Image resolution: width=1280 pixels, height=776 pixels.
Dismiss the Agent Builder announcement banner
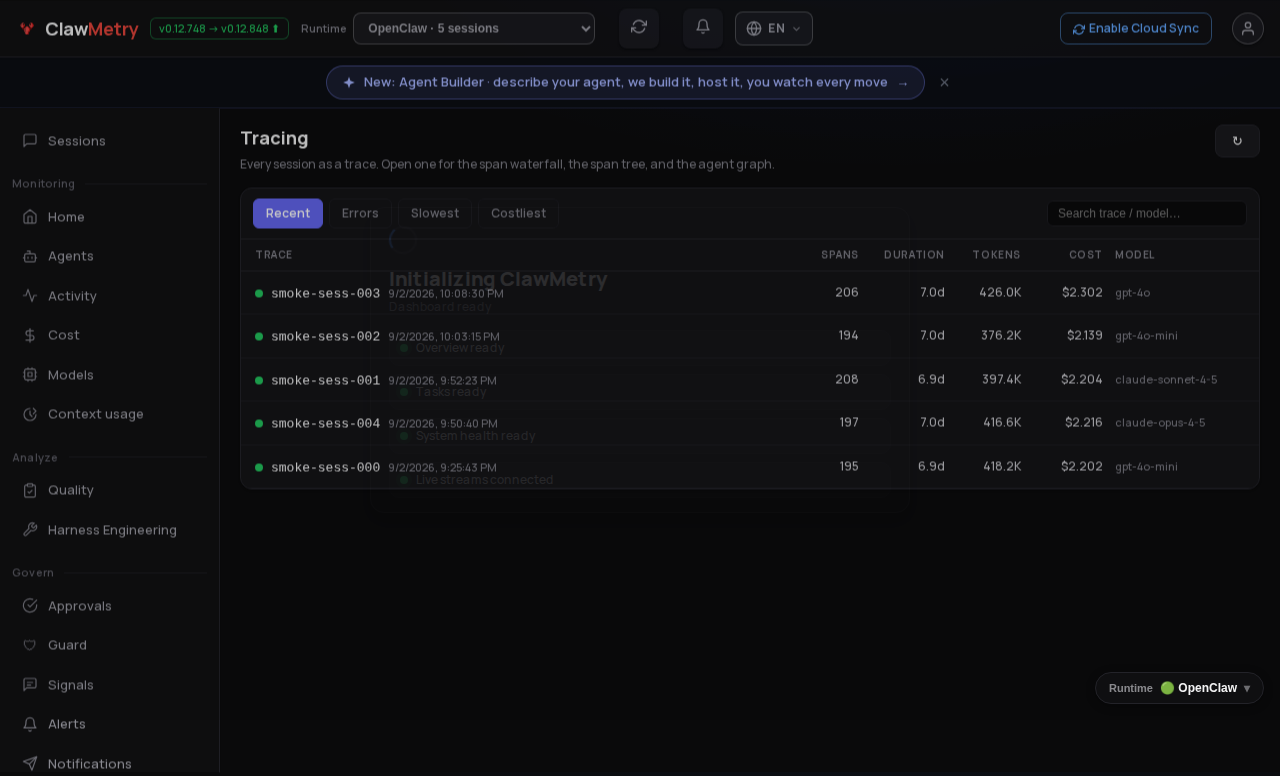(x=944, y=82)
